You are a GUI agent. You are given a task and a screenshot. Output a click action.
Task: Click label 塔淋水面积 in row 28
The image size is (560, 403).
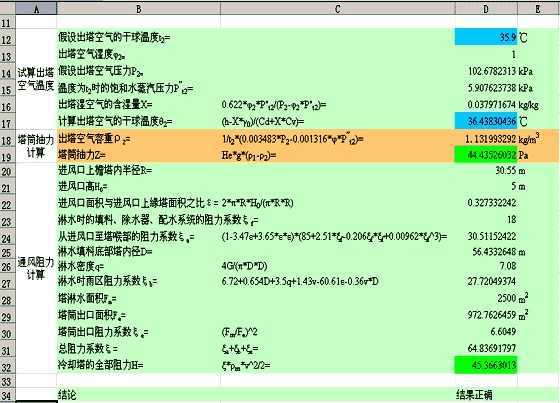click(87, 298)
